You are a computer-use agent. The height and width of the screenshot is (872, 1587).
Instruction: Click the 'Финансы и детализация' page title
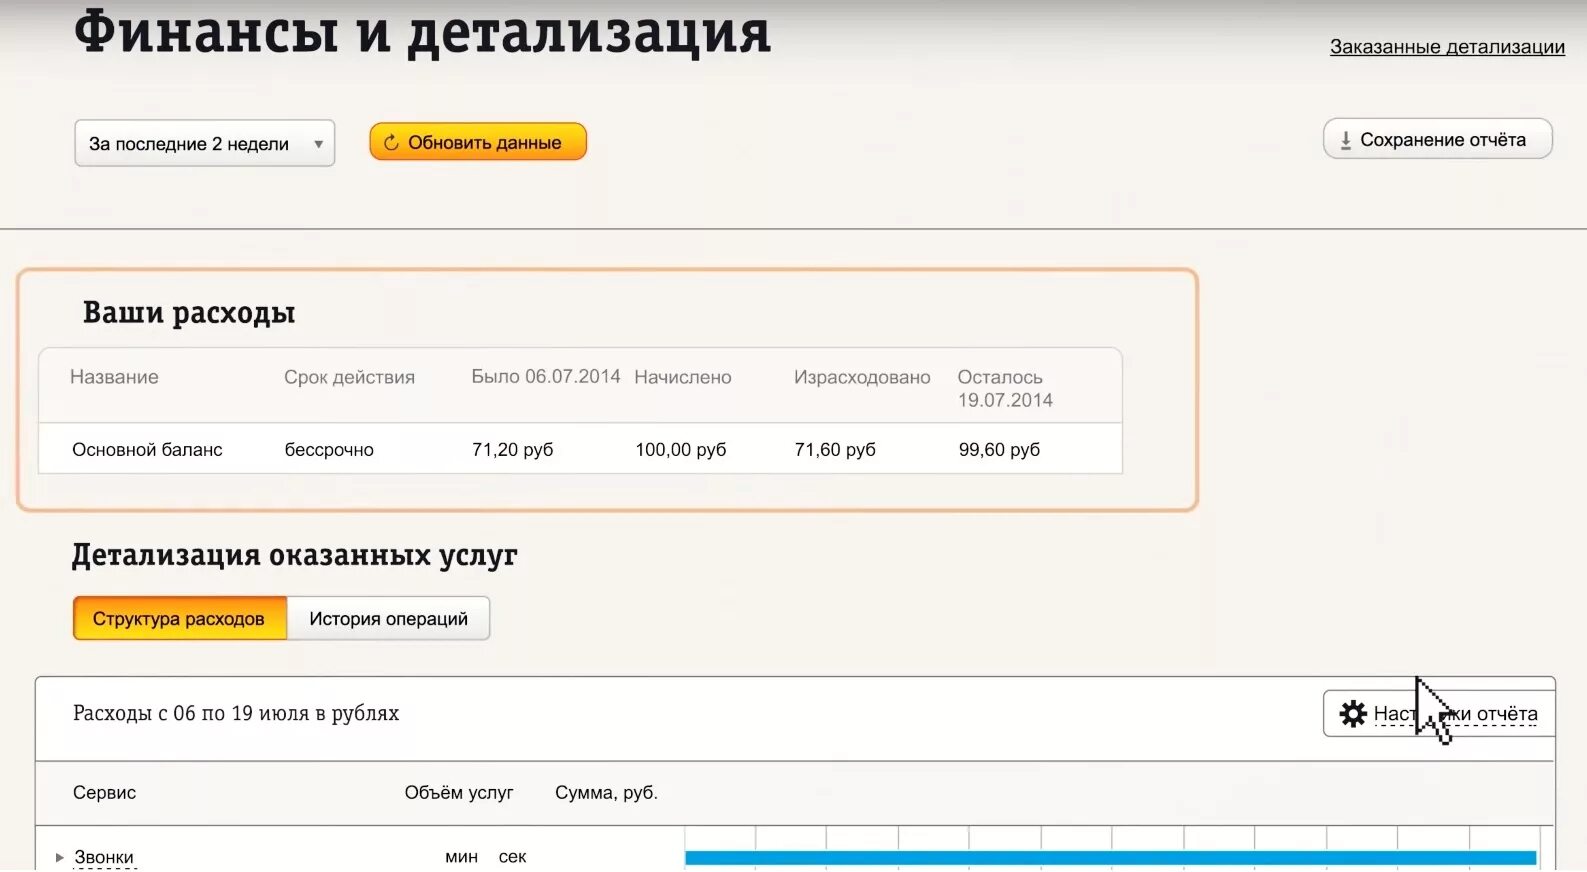point(422,32)
